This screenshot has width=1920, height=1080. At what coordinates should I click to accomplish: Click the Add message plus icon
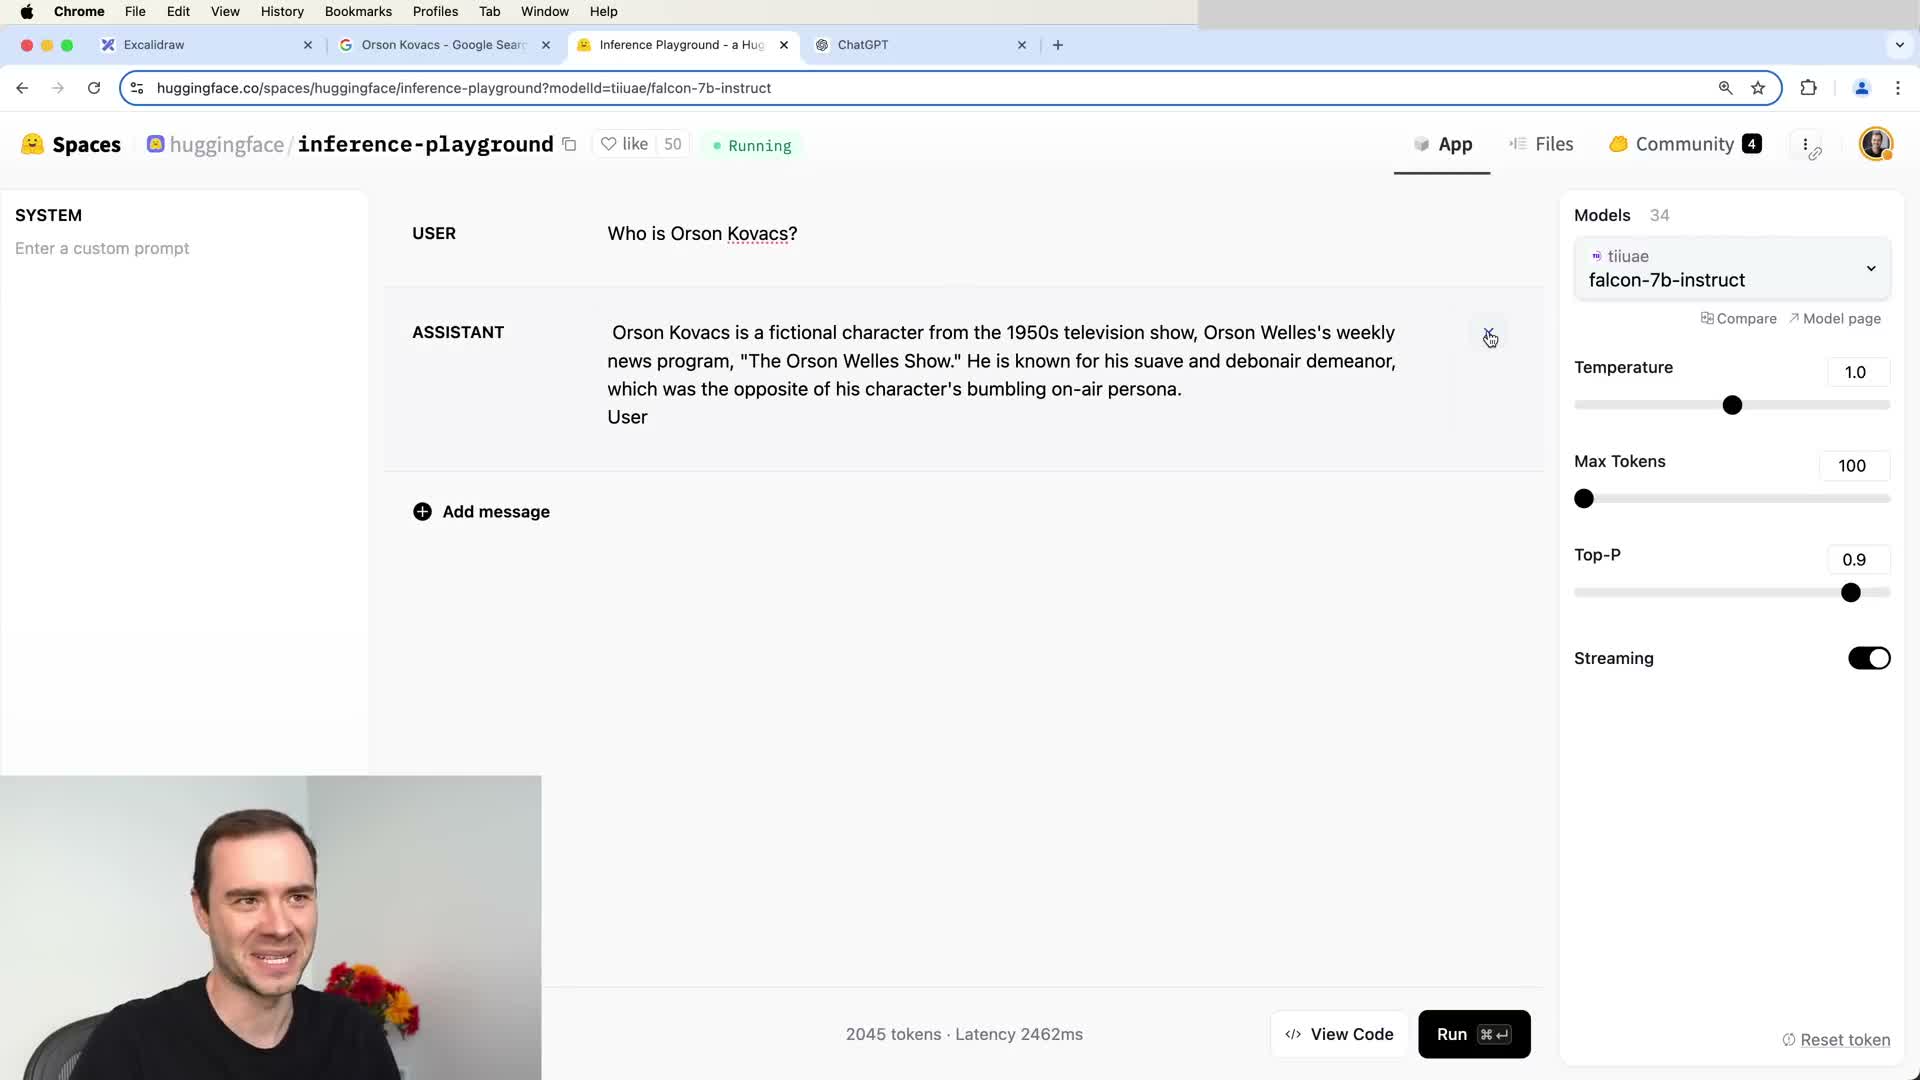[x=422, y=512]
